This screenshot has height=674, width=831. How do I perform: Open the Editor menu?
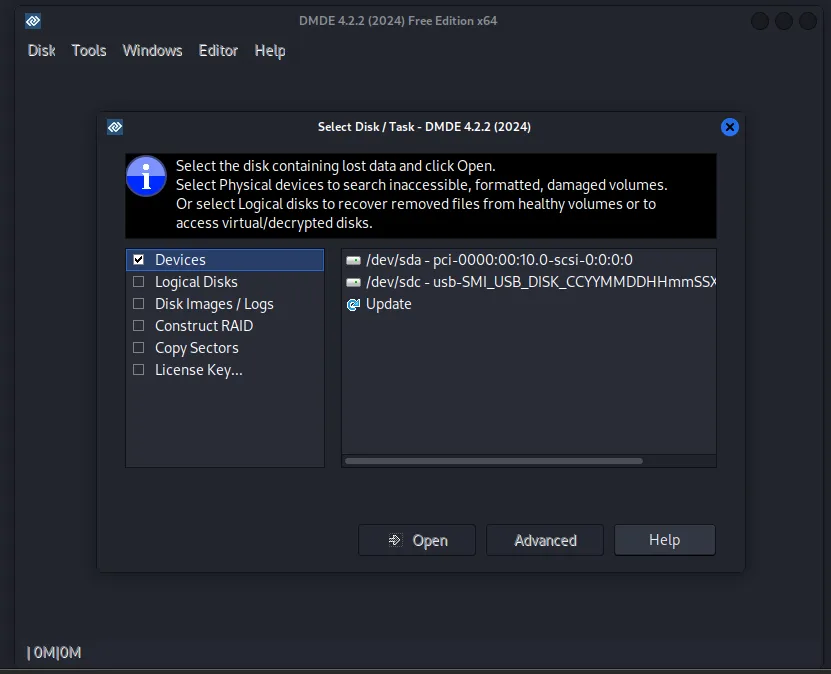(218, 50)
